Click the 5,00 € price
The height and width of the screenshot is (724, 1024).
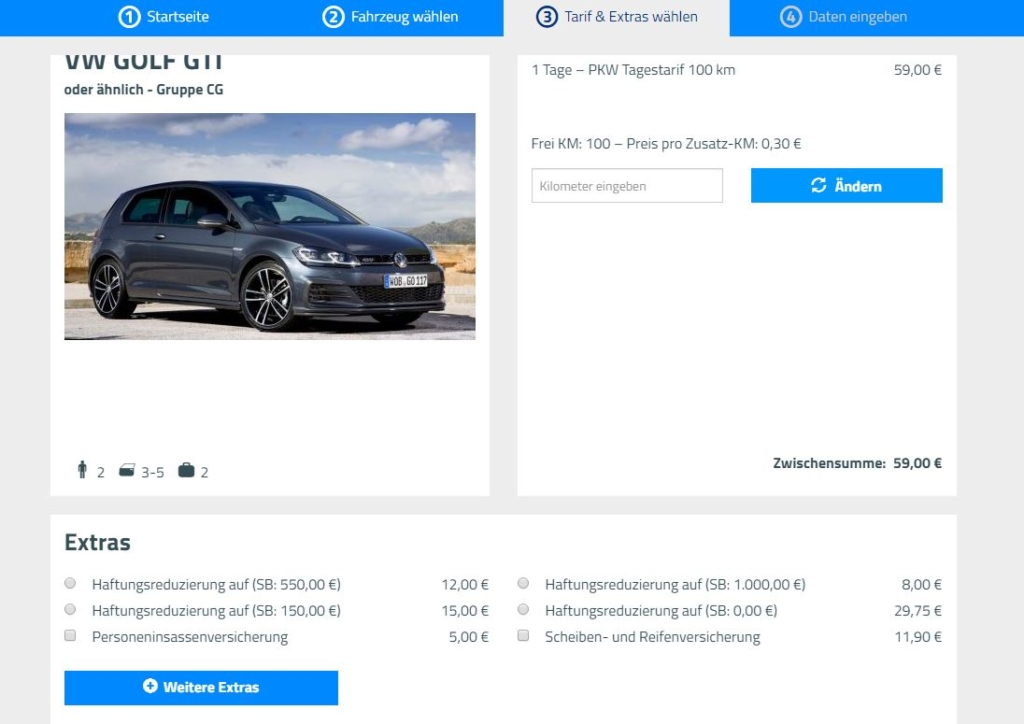click(x=468, y=637)
